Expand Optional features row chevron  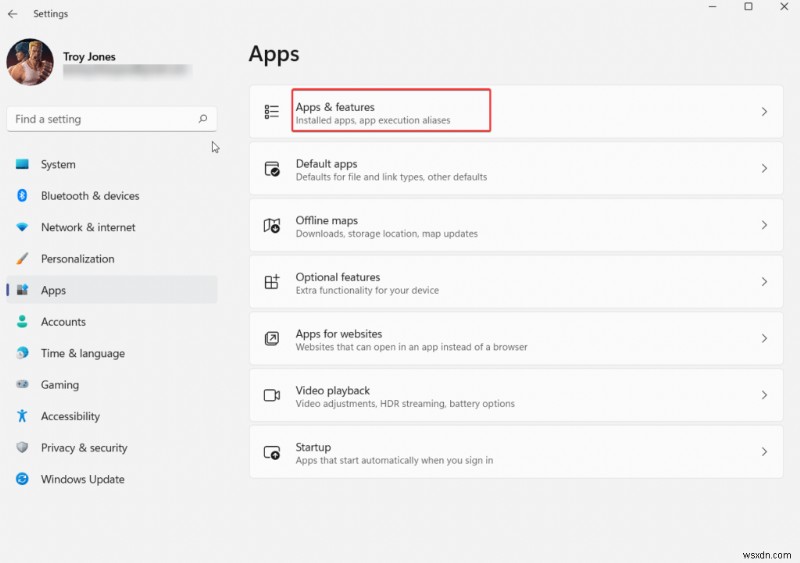(x=764, y=282)
